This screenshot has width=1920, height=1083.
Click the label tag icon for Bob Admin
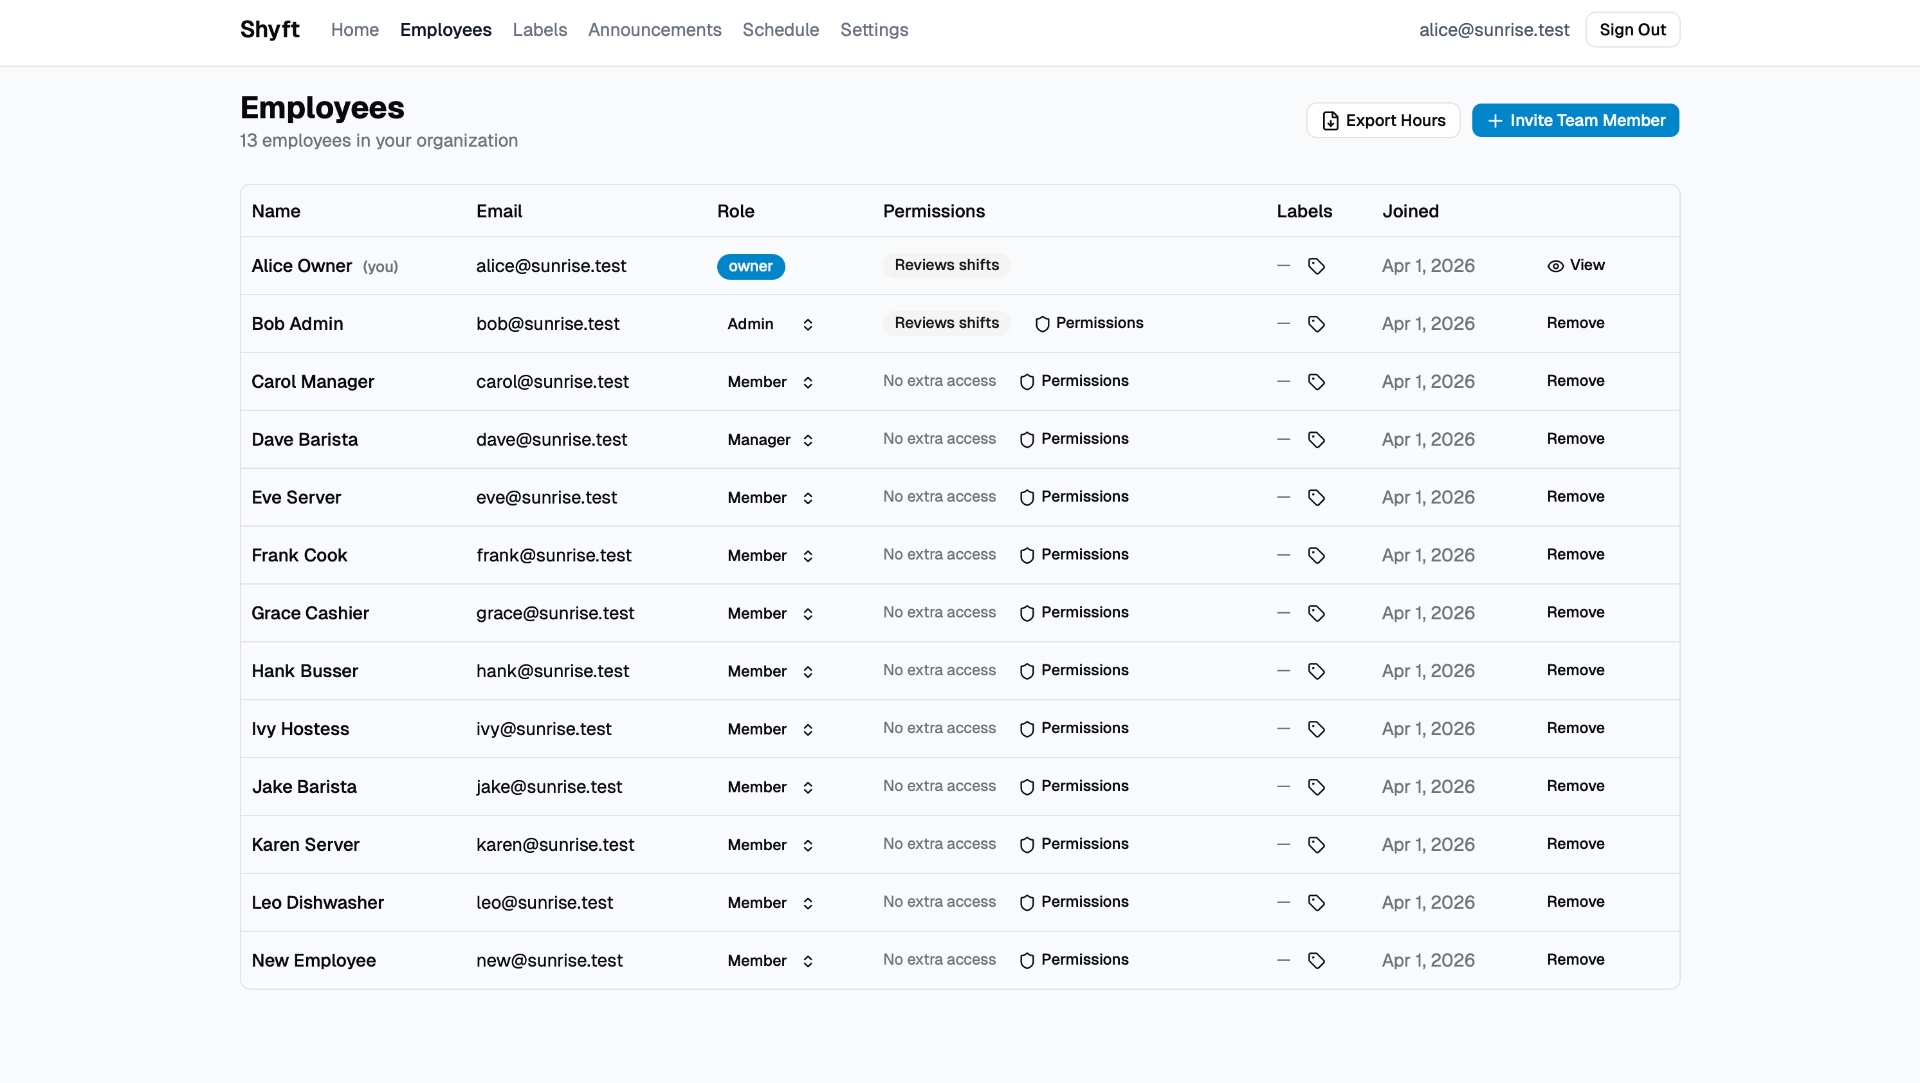point(1316,324)
